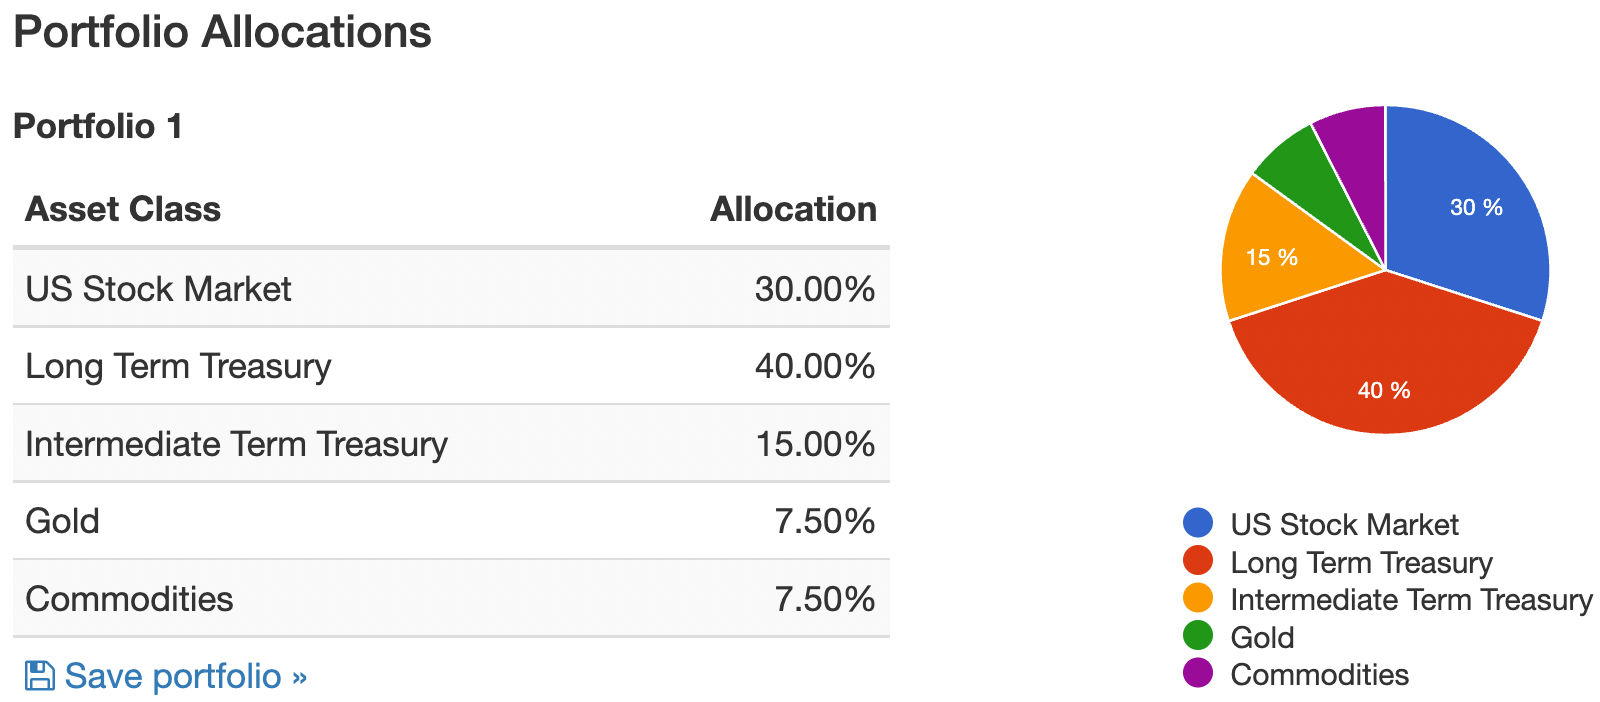Viewport: 1600px width, 702px height.
Task: Click Commodities legend label text
Action: pyautogui.click(x=1319, y=674)
